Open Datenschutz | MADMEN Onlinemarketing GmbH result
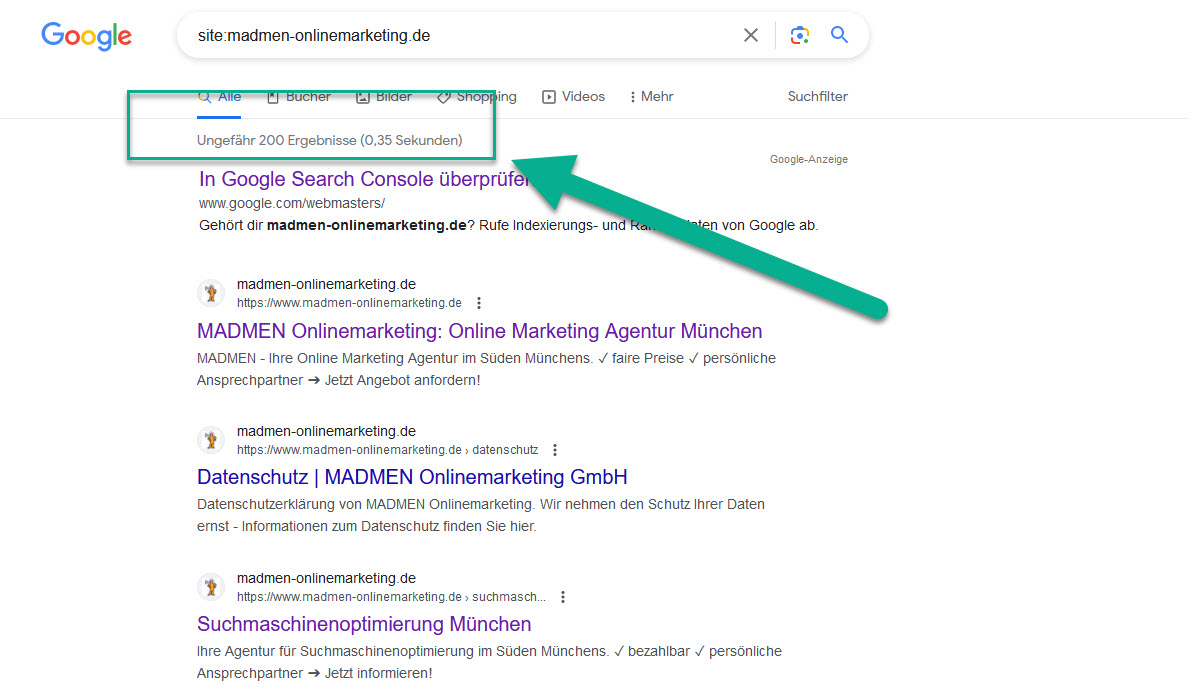The height and width of the screenshot is (687, 1189). [x=412, y=477]
